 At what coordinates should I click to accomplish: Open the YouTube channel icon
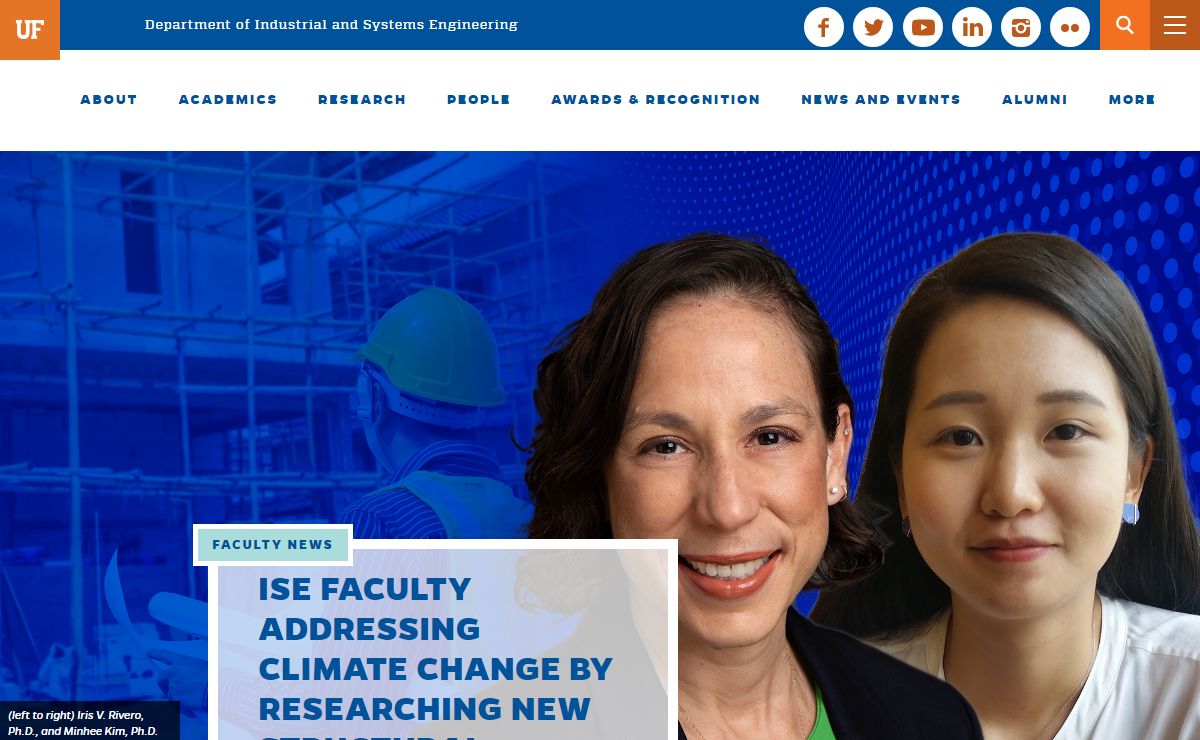923,27
